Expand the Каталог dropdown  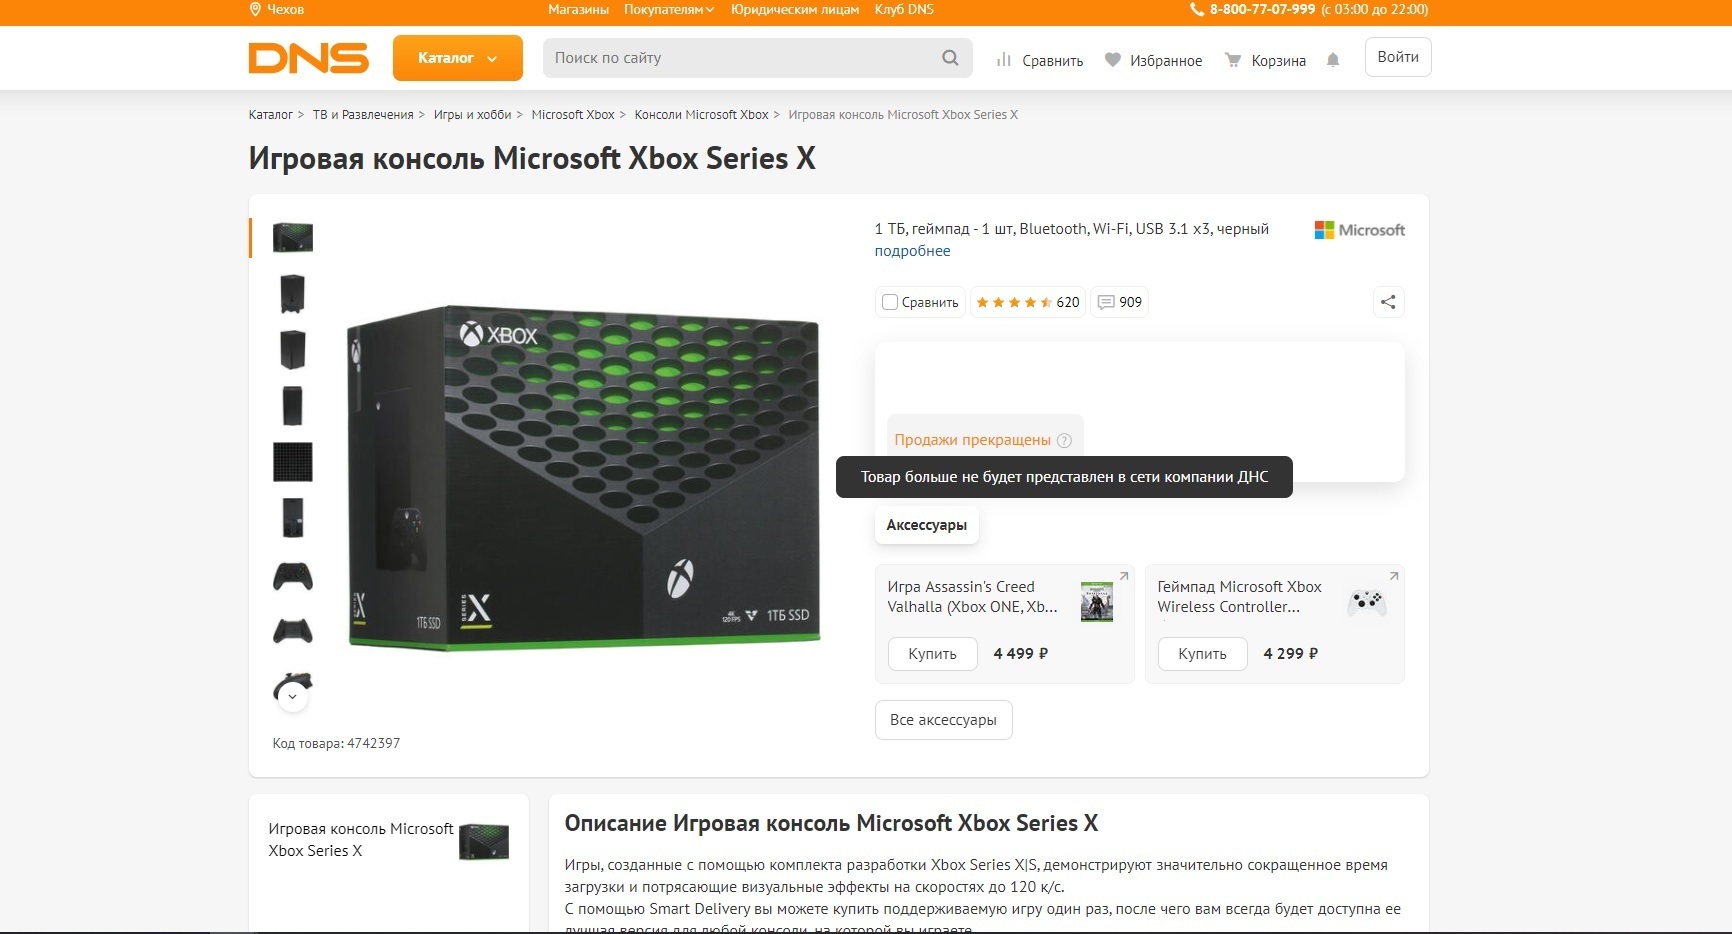pos(457,58)
